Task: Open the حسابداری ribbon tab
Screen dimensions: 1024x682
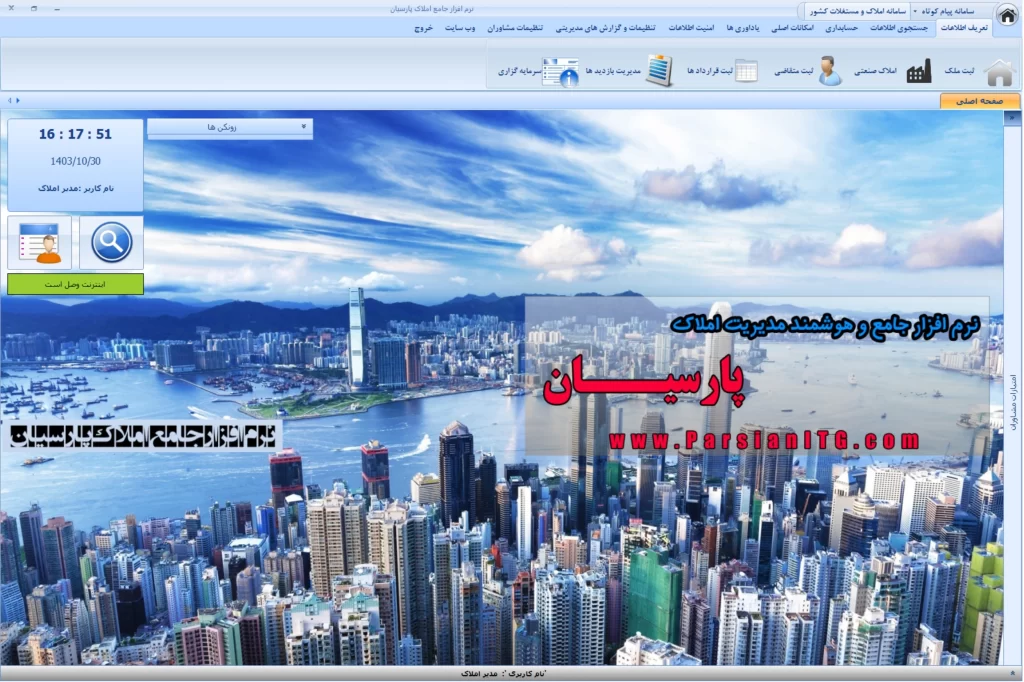Action: coord(841,28)
